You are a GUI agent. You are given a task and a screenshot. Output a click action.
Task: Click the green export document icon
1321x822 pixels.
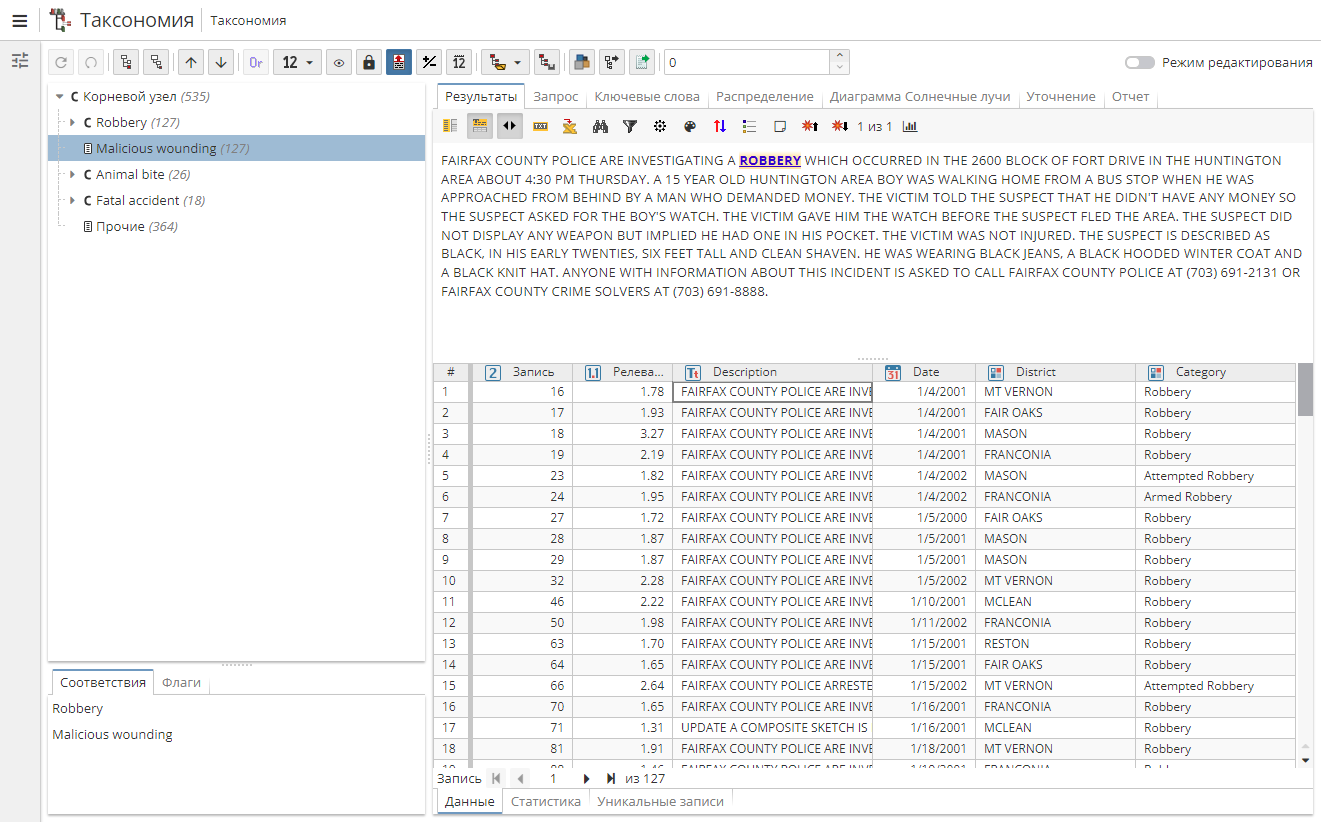pos(641,62)
